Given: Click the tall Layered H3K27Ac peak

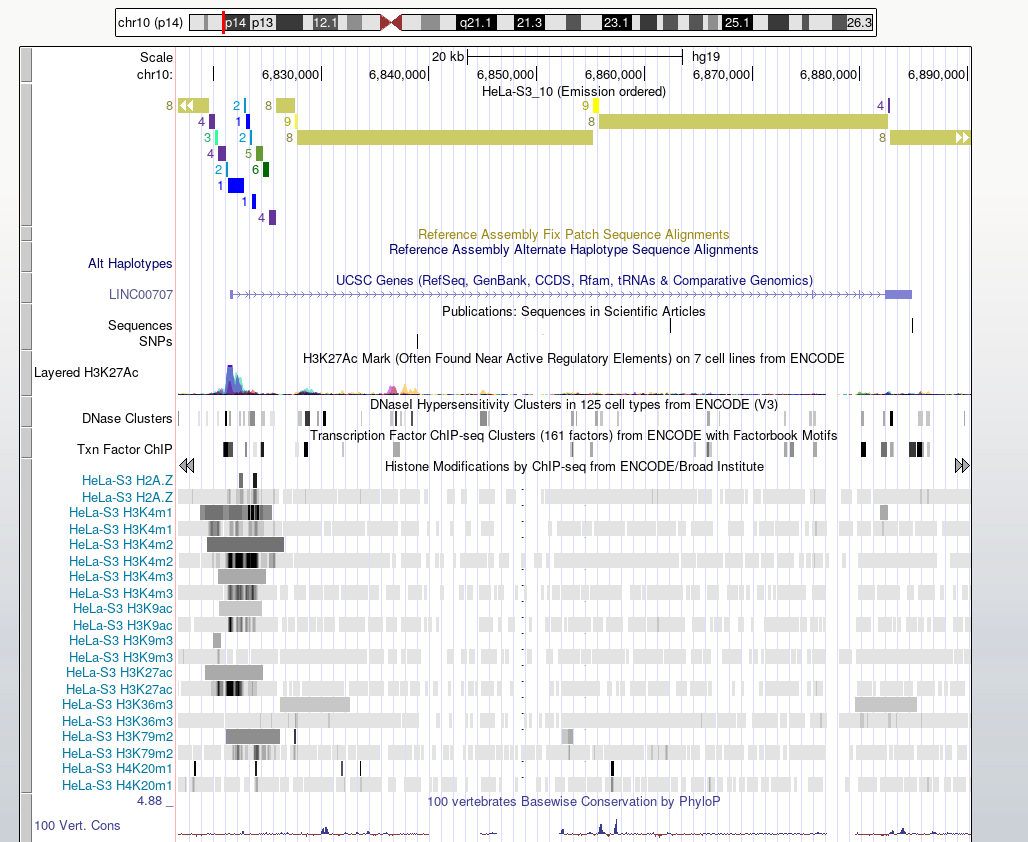Looking at the screenshot, I should [x=229, y=379].
